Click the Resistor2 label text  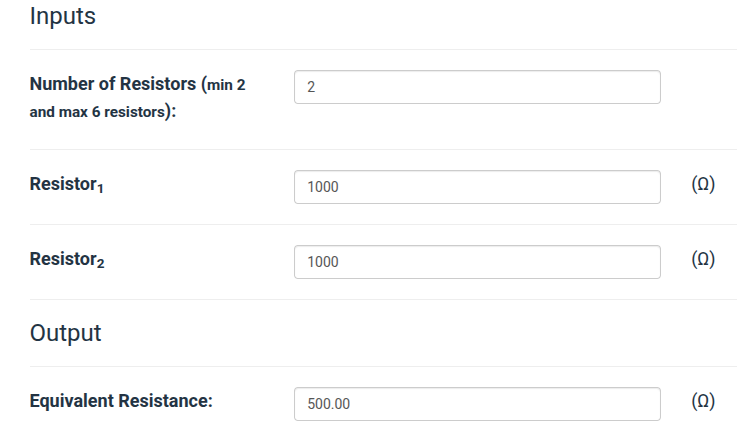click(x=66, y=261)
